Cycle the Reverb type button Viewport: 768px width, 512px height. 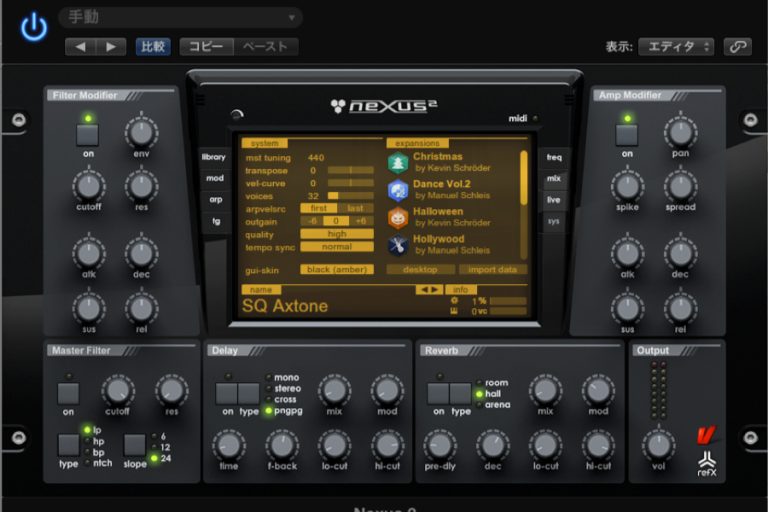[460, 393]
